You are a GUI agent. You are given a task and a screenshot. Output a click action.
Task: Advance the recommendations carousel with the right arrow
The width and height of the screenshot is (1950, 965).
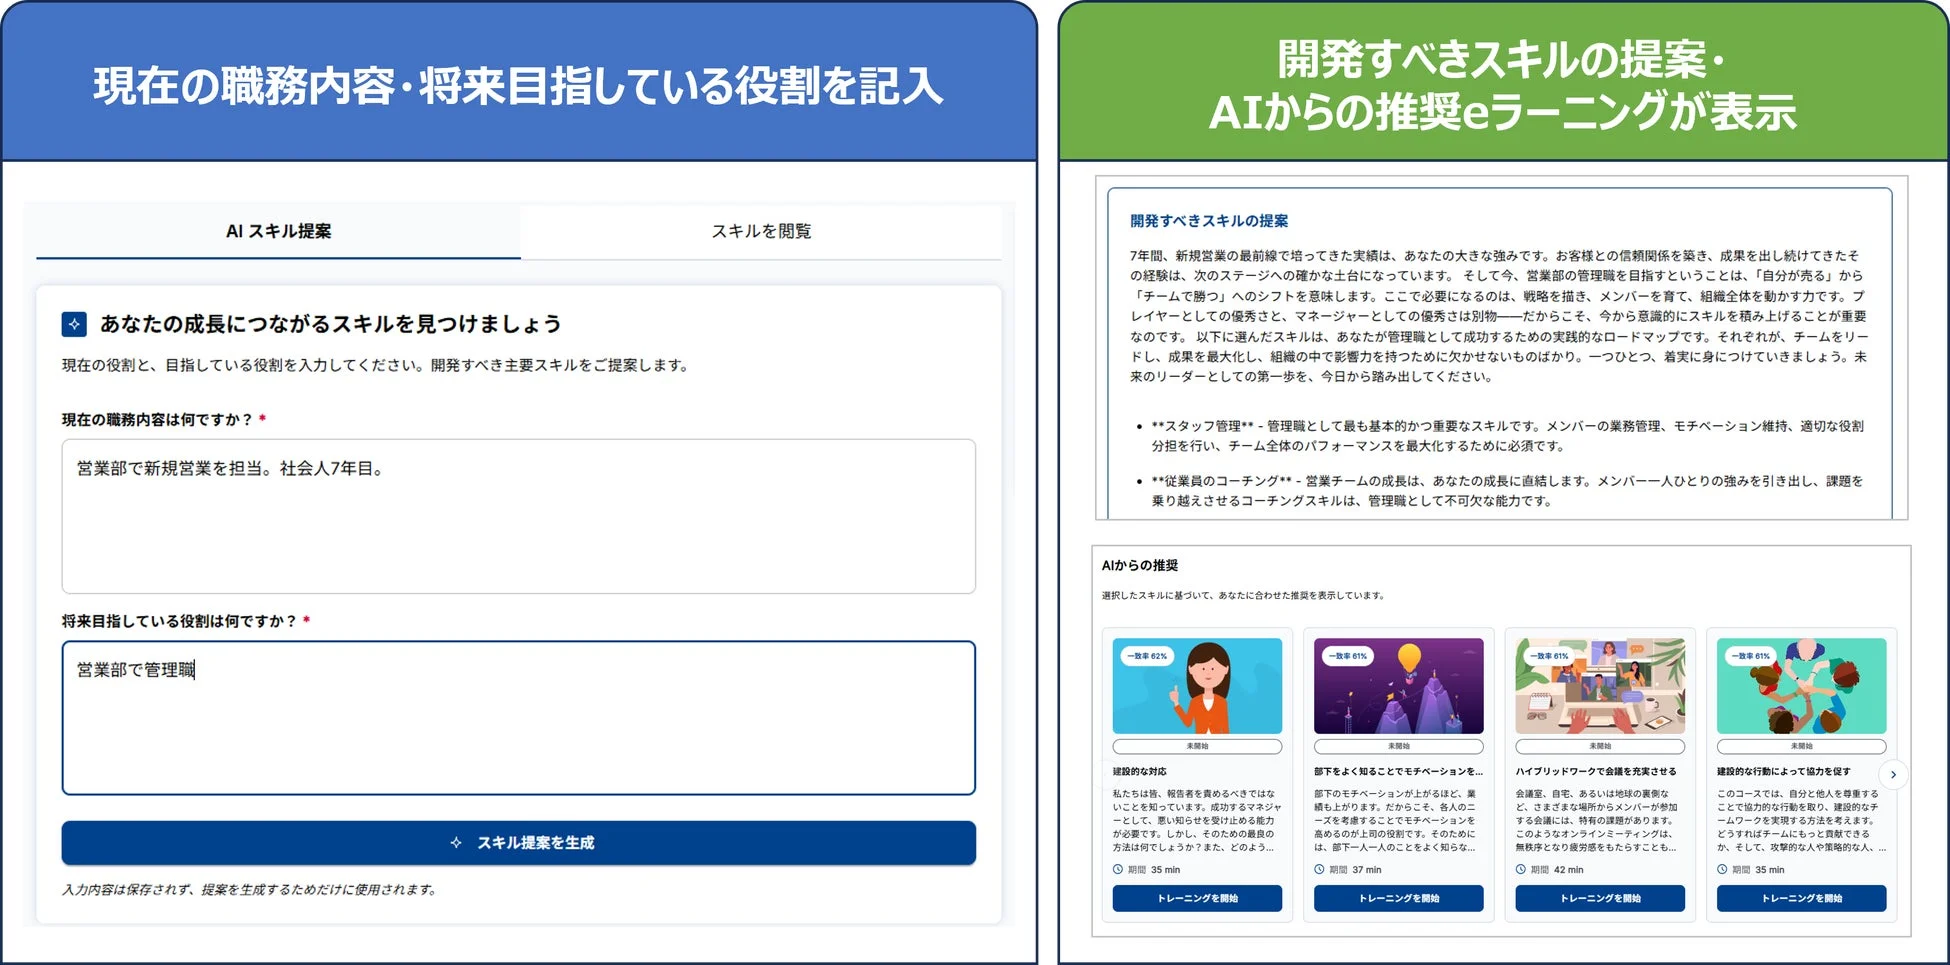(x=1893, y=775)
